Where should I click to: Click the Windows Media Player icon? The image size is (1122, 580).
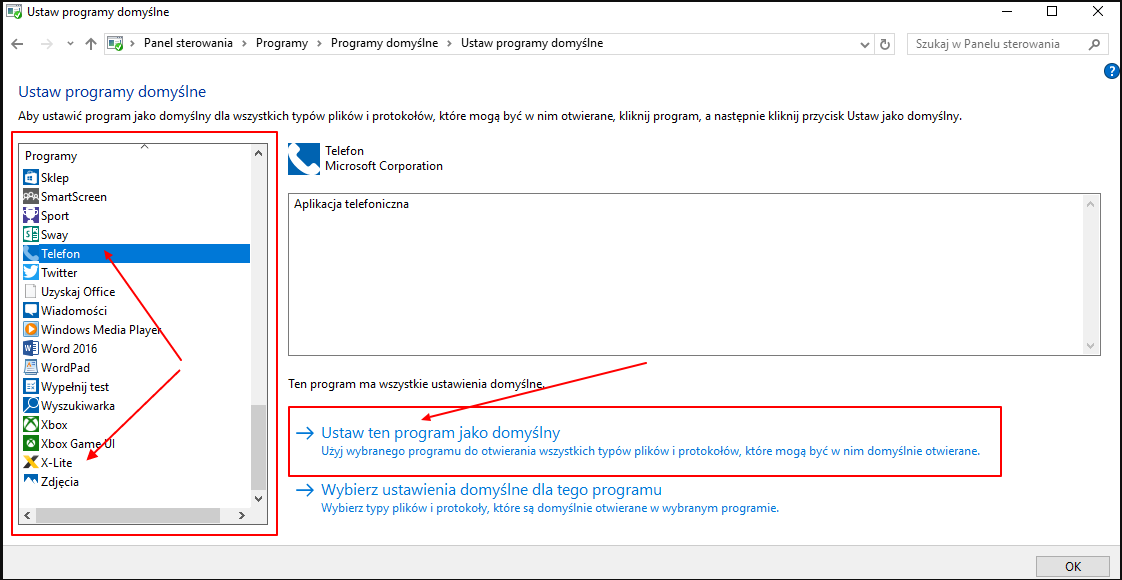click(x=31, y=330)
